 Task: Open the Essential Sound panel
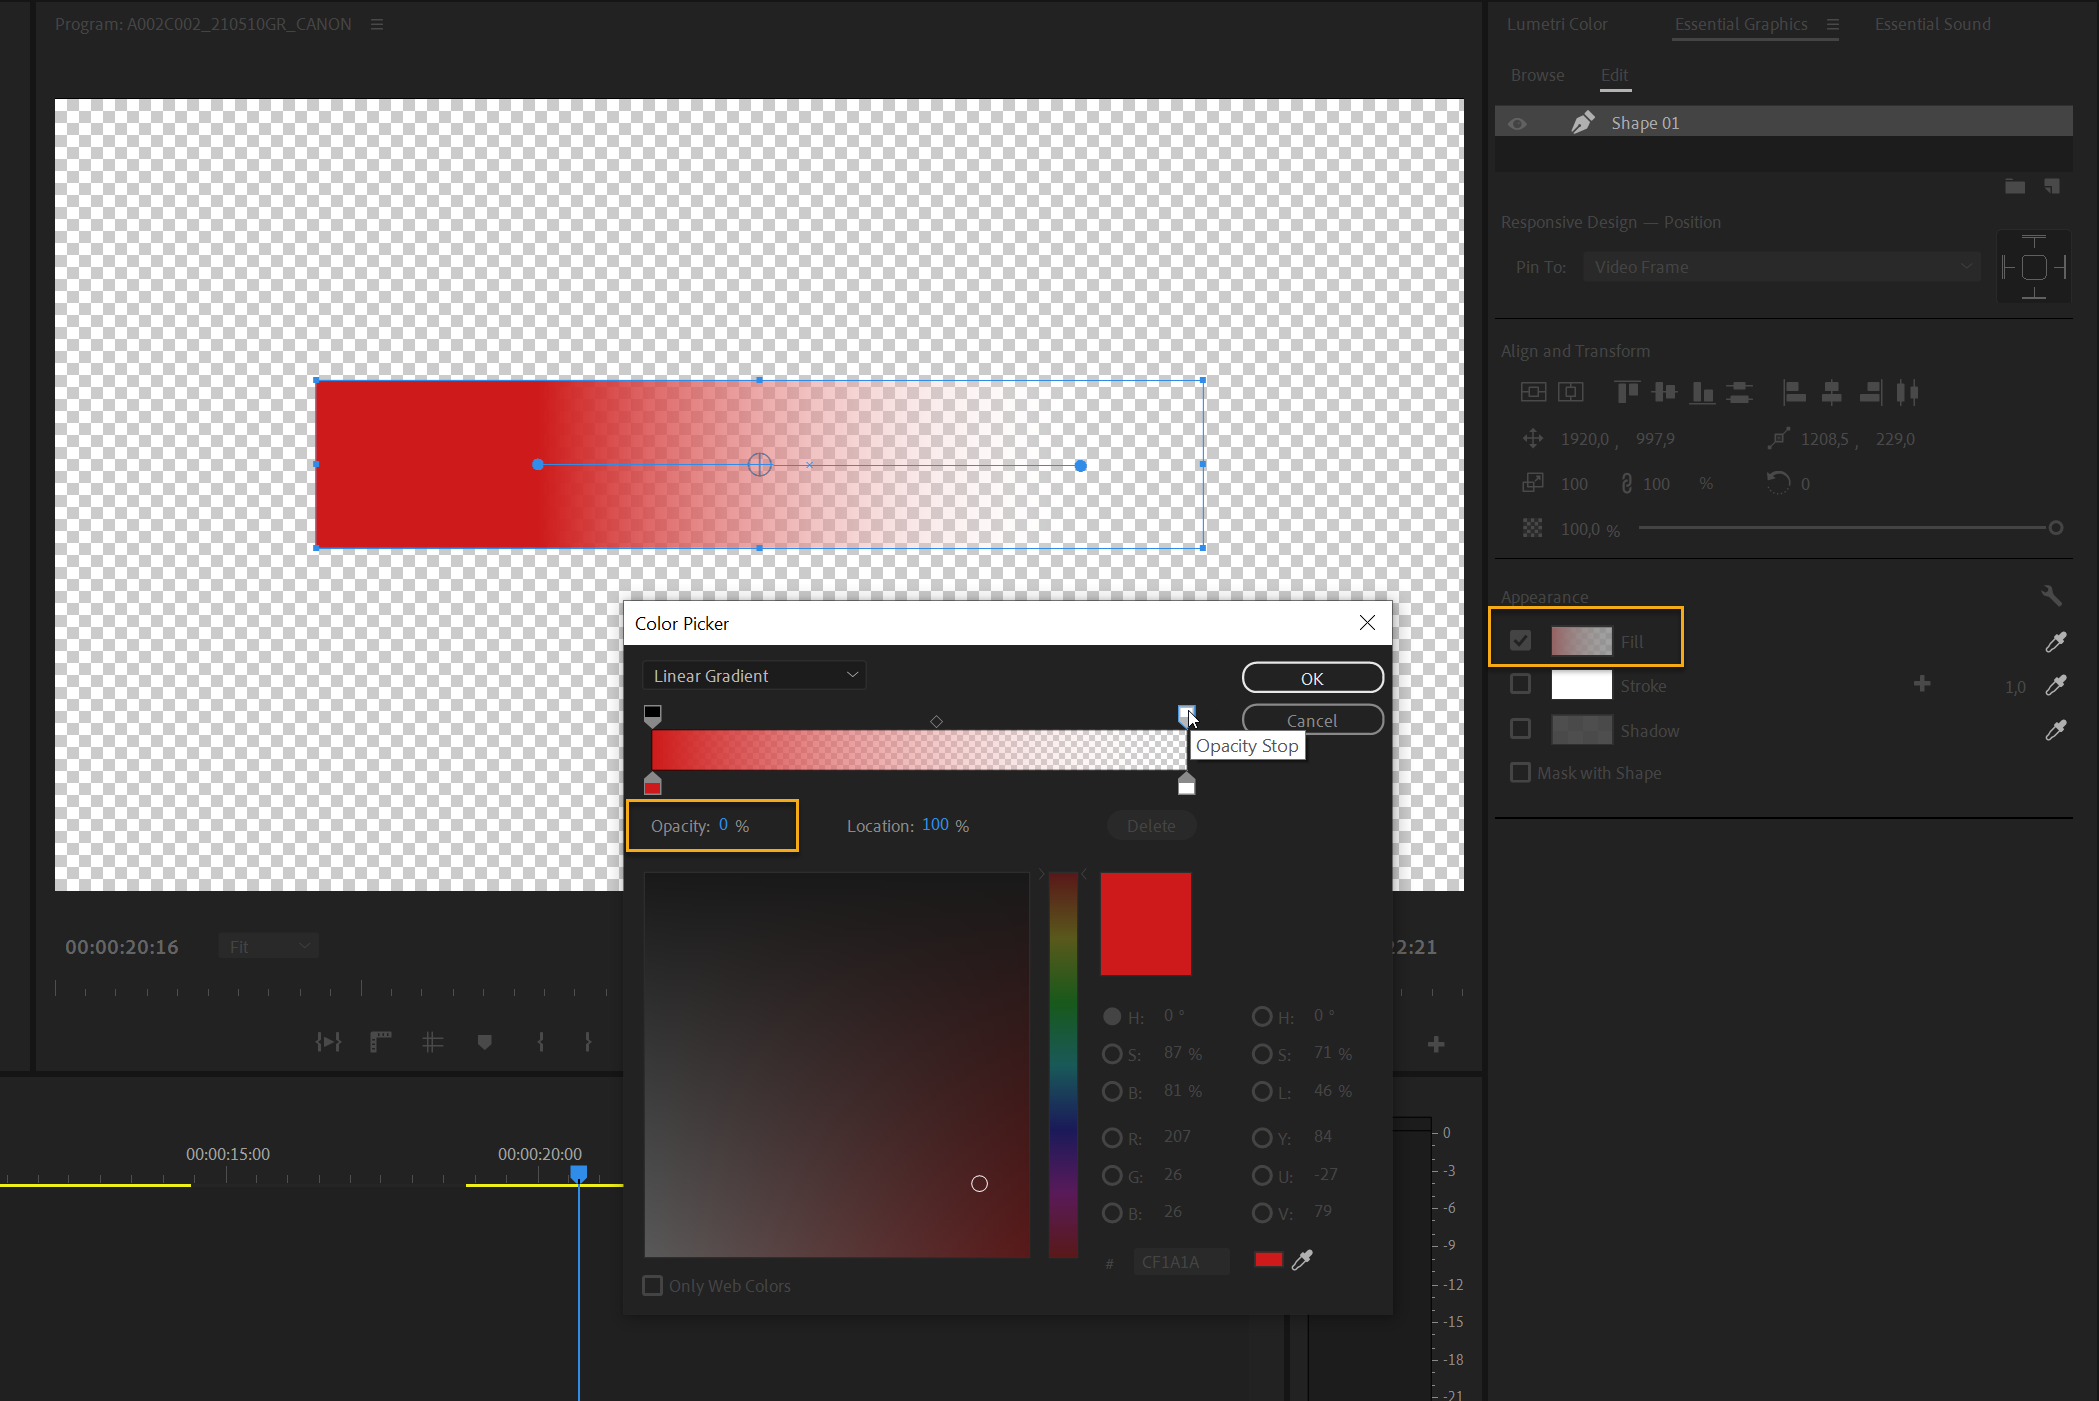coord(1931,23)
